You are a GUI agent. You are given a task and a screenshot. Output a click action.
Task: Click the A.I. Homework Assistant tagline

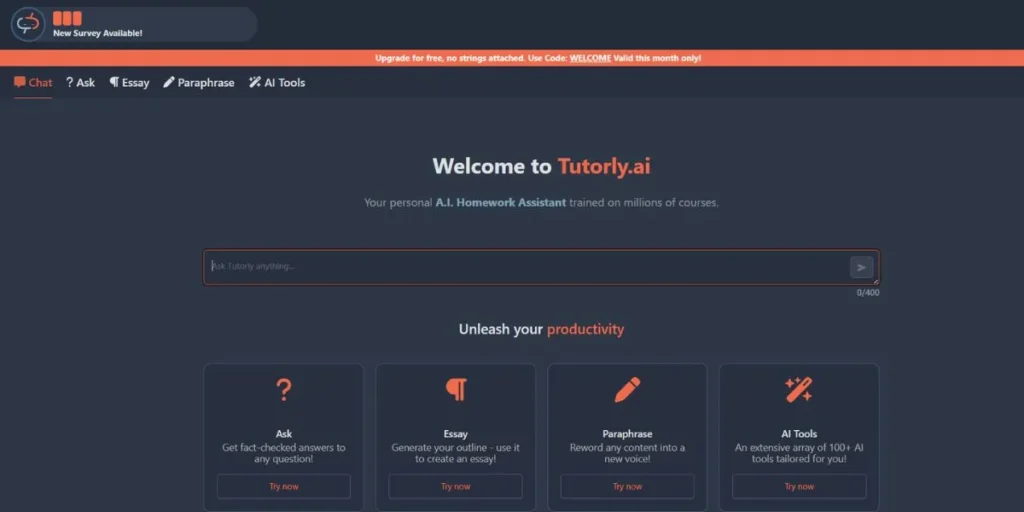tap(501, 202)
